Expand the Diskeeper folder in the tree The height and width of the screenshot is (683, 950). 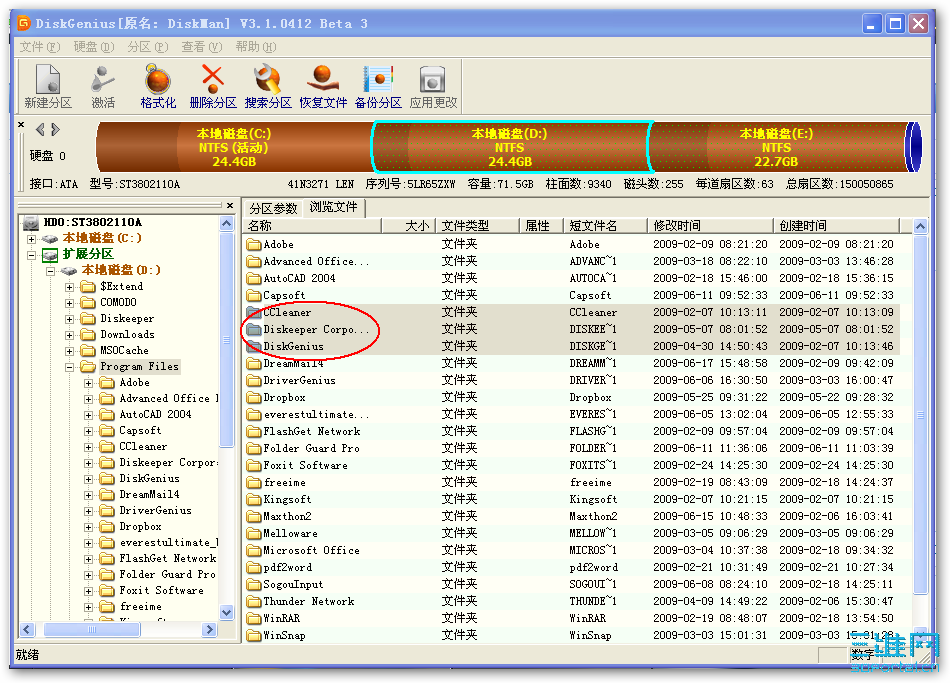(x=70, y=319)
